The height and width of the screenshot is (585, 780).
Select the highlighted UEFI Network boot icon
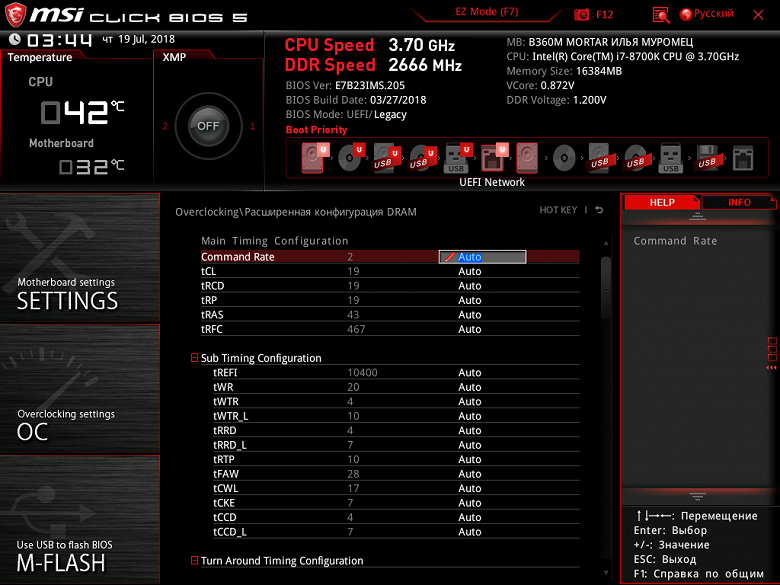[493, 158]
